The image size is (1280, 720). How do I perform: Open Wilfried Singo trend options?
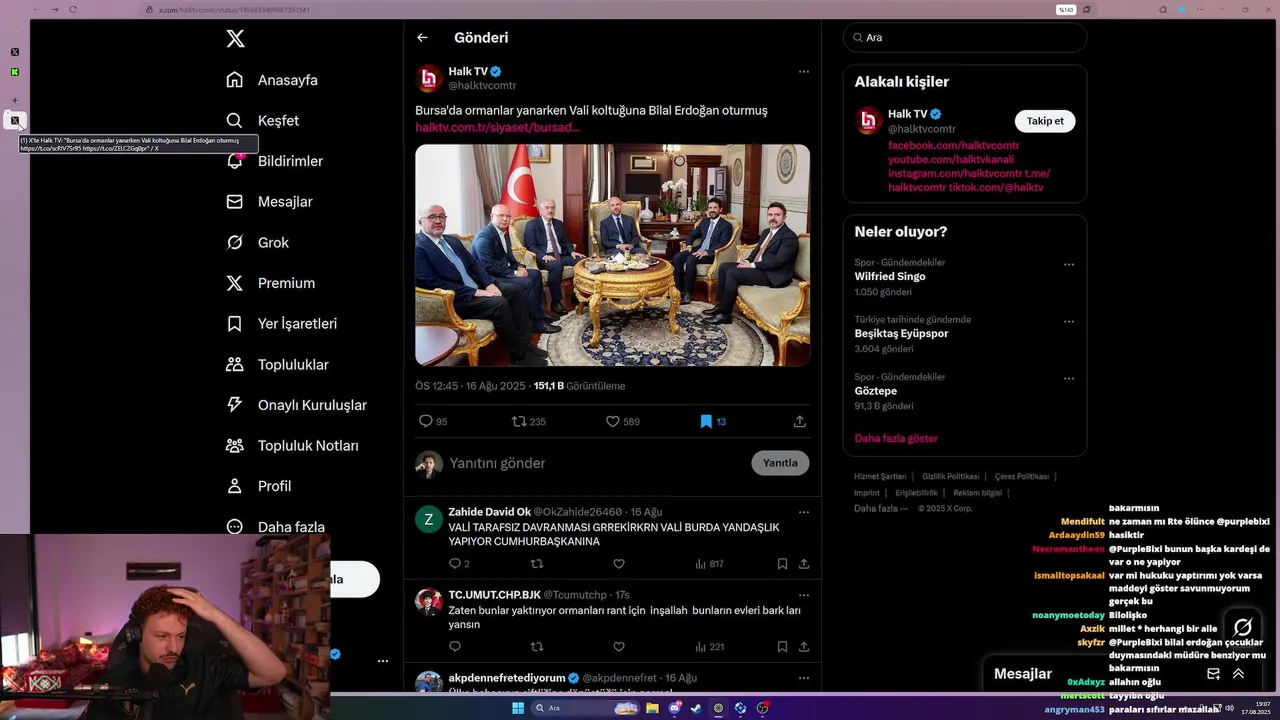(x=1069, y=265)
